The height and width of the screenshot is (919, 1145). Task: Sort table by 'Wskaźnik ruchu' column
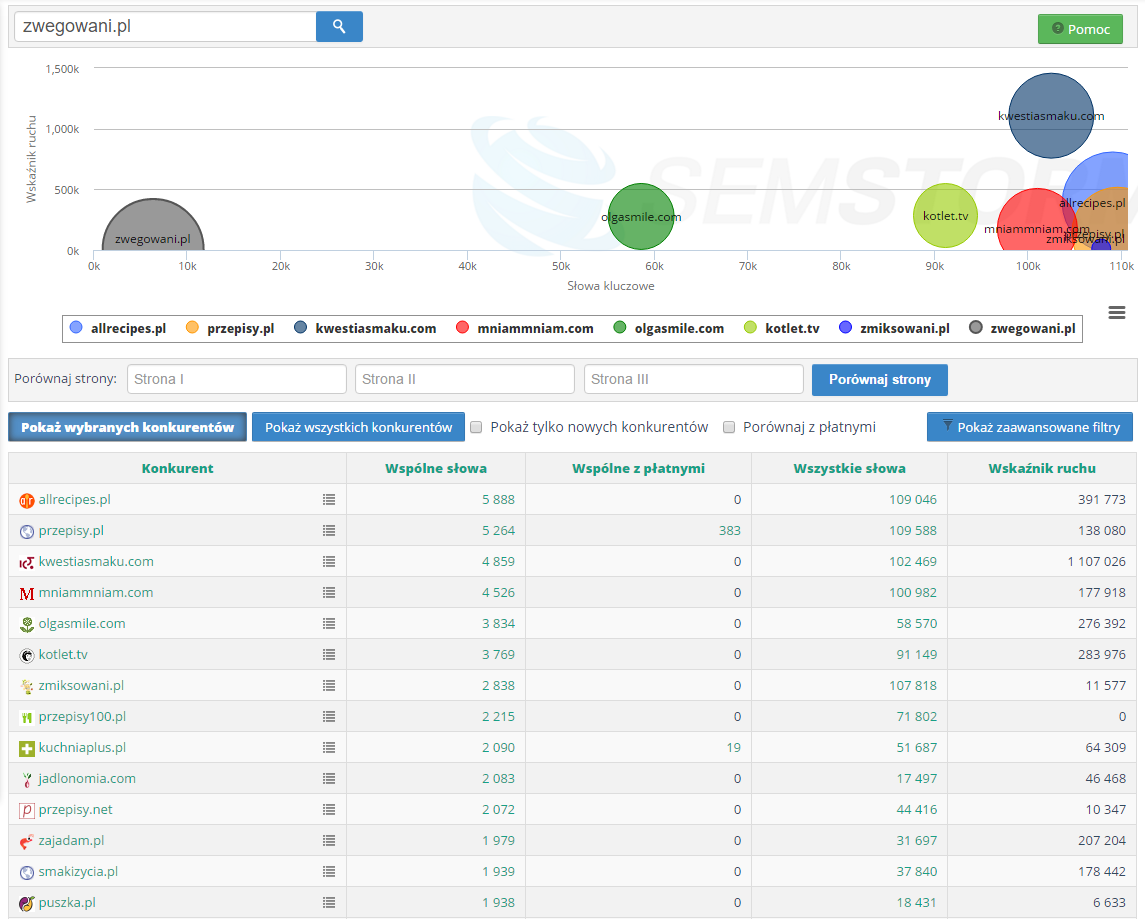1042,469
